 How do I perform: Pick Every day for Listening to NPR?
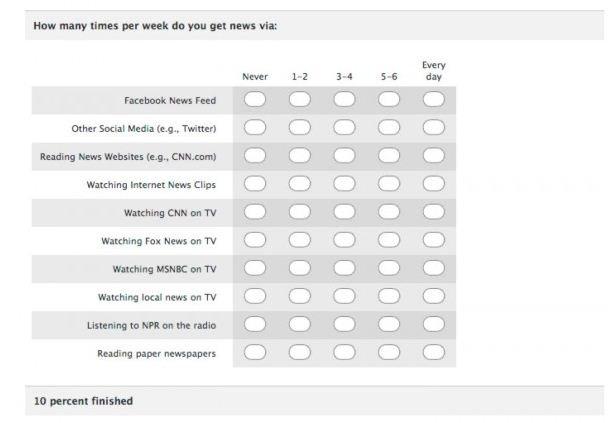[434, 324]
